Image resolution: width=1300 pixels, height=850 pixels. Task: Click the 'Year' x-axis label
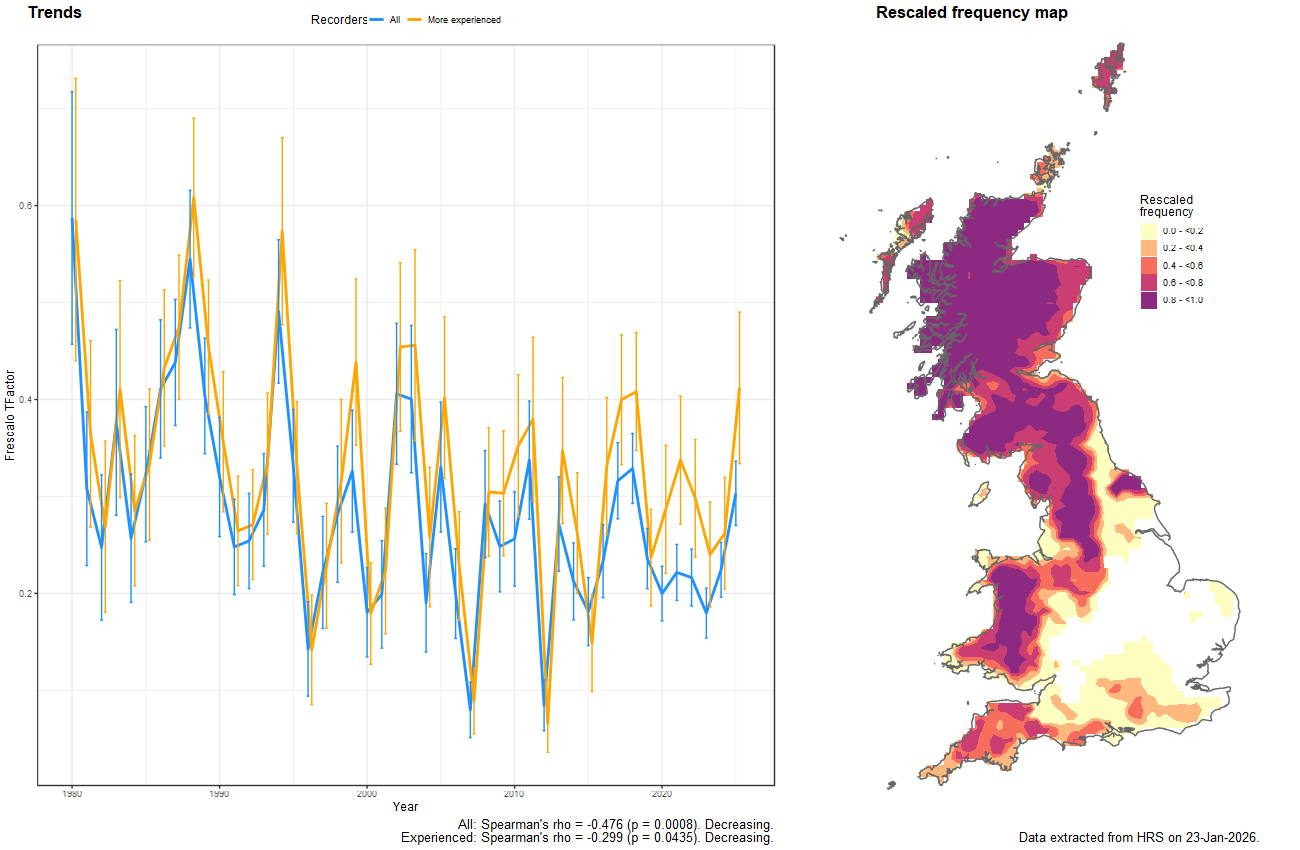click(x=406, y=806)
